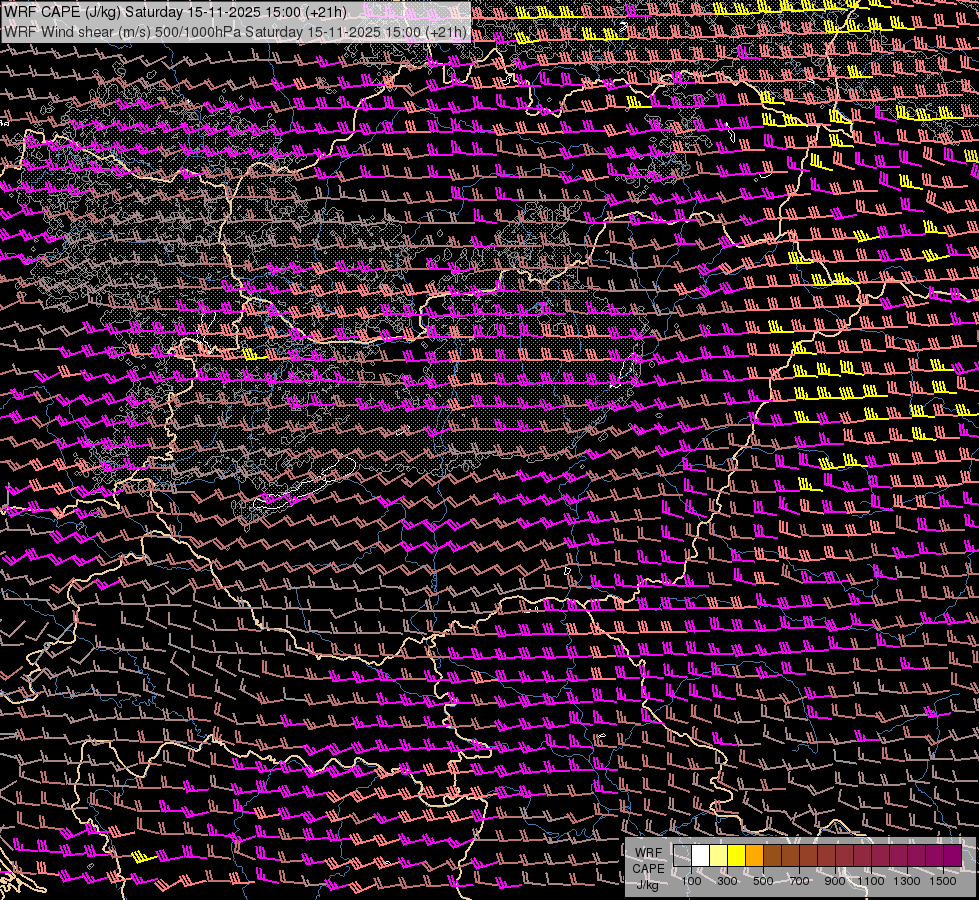979x900 pixels.
Task: Click the isolated yellow wind barb at bottom-left
Action: [143, 857]
